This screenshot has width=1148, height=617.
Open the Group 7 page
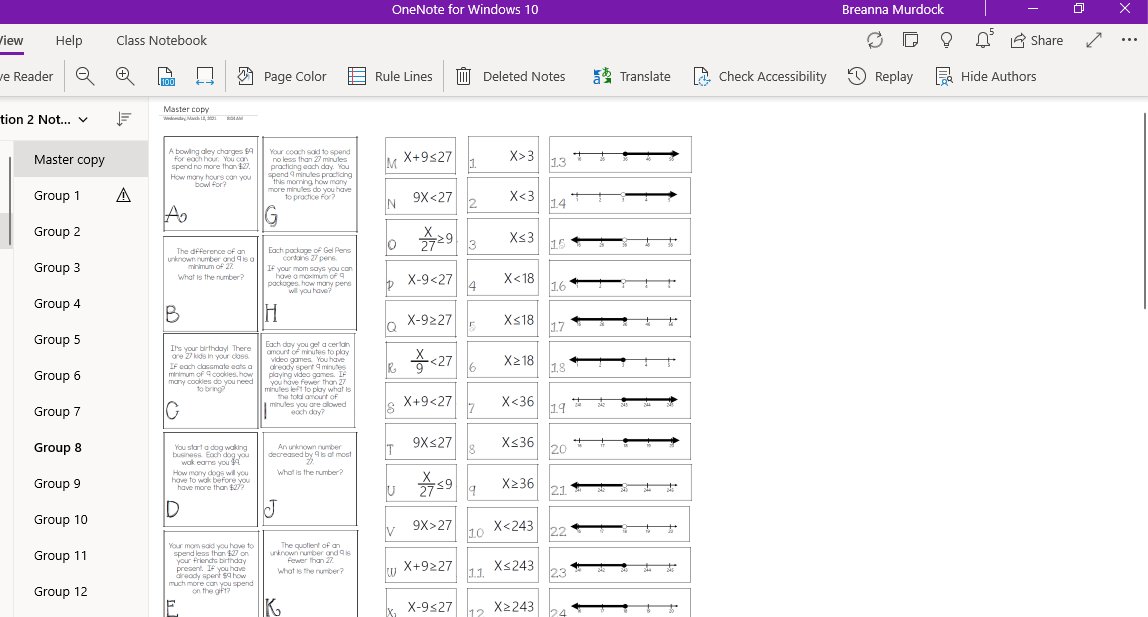tap(81, 411)
